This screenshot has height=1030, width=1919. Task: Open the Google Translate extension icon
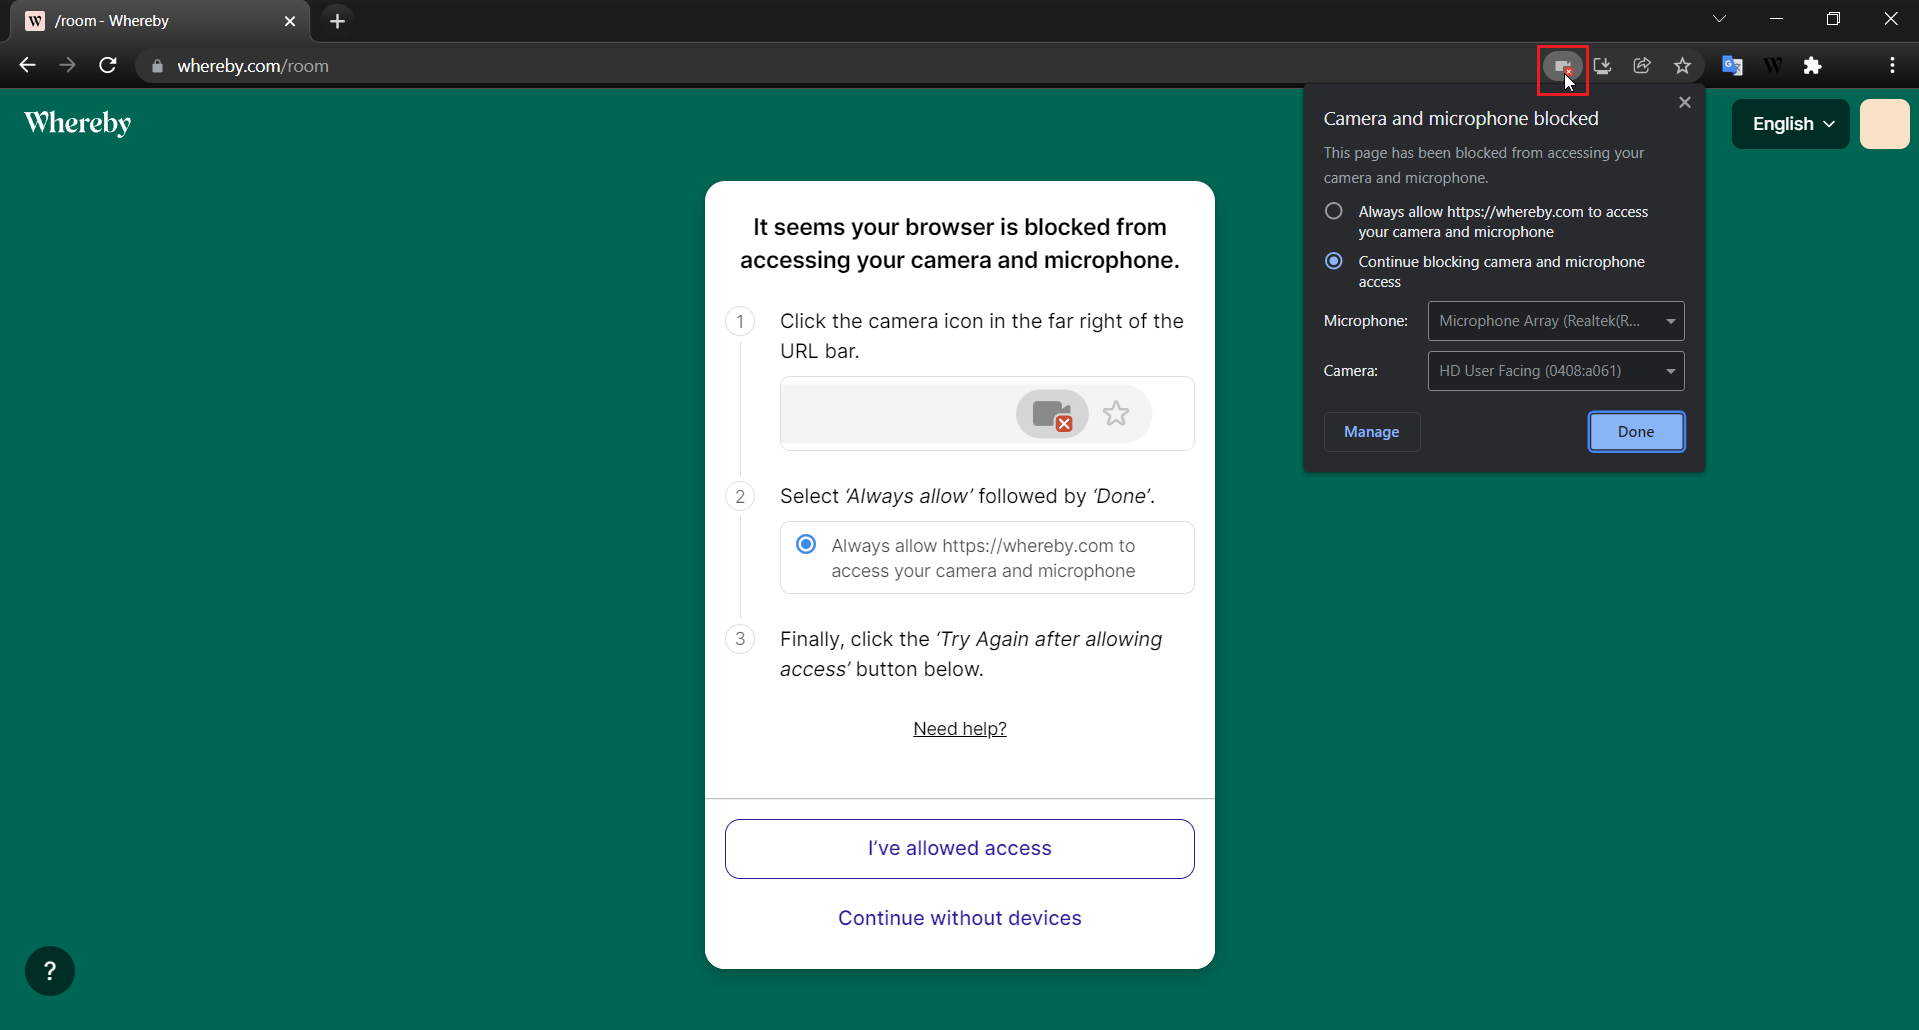click(x=1732, y=66)
